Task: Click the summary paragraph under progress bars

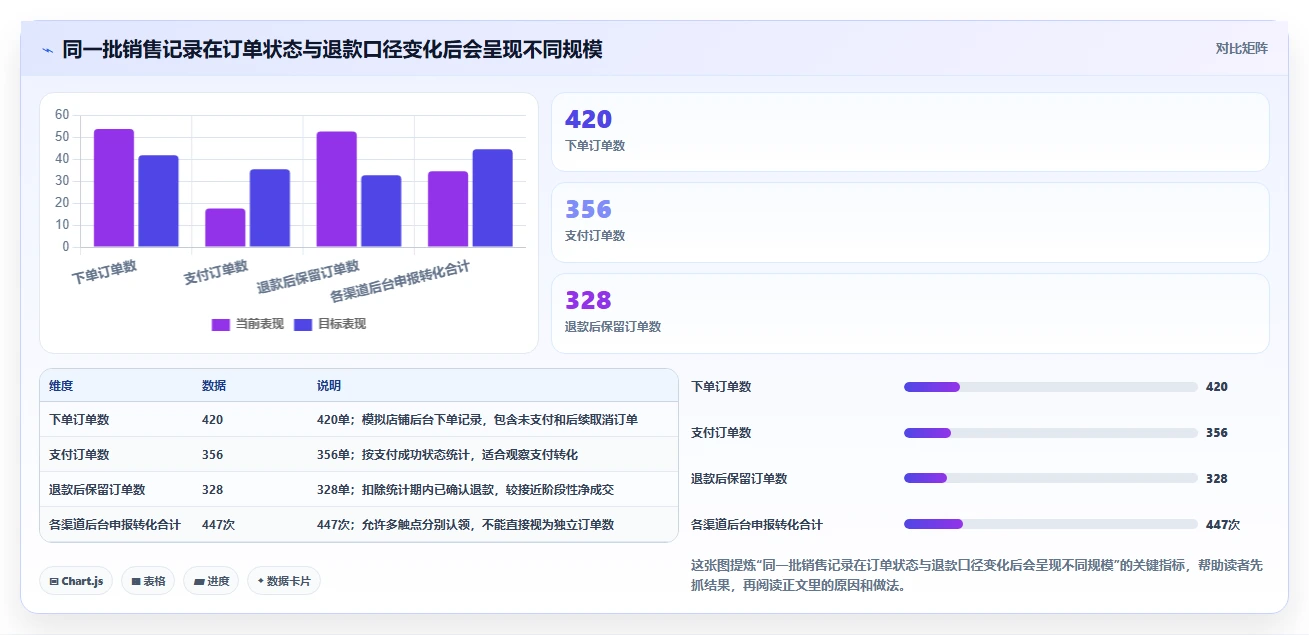Action: point(977,576)
